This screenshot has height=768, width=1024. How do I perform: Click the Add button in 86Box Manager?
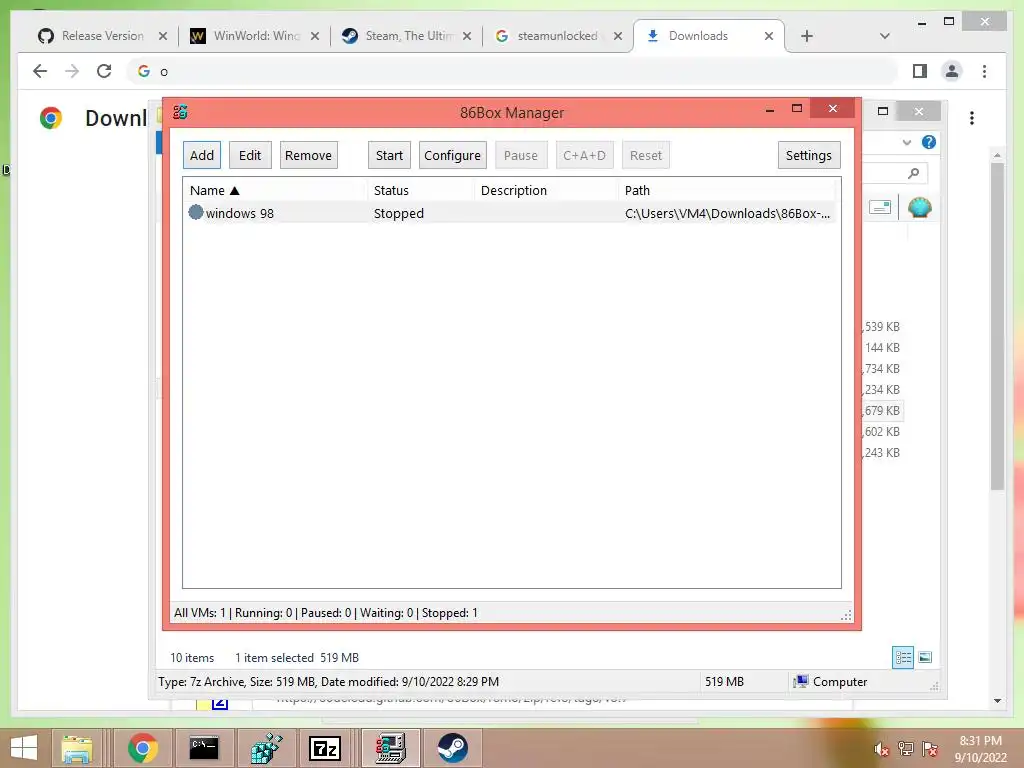coord(202,155)
